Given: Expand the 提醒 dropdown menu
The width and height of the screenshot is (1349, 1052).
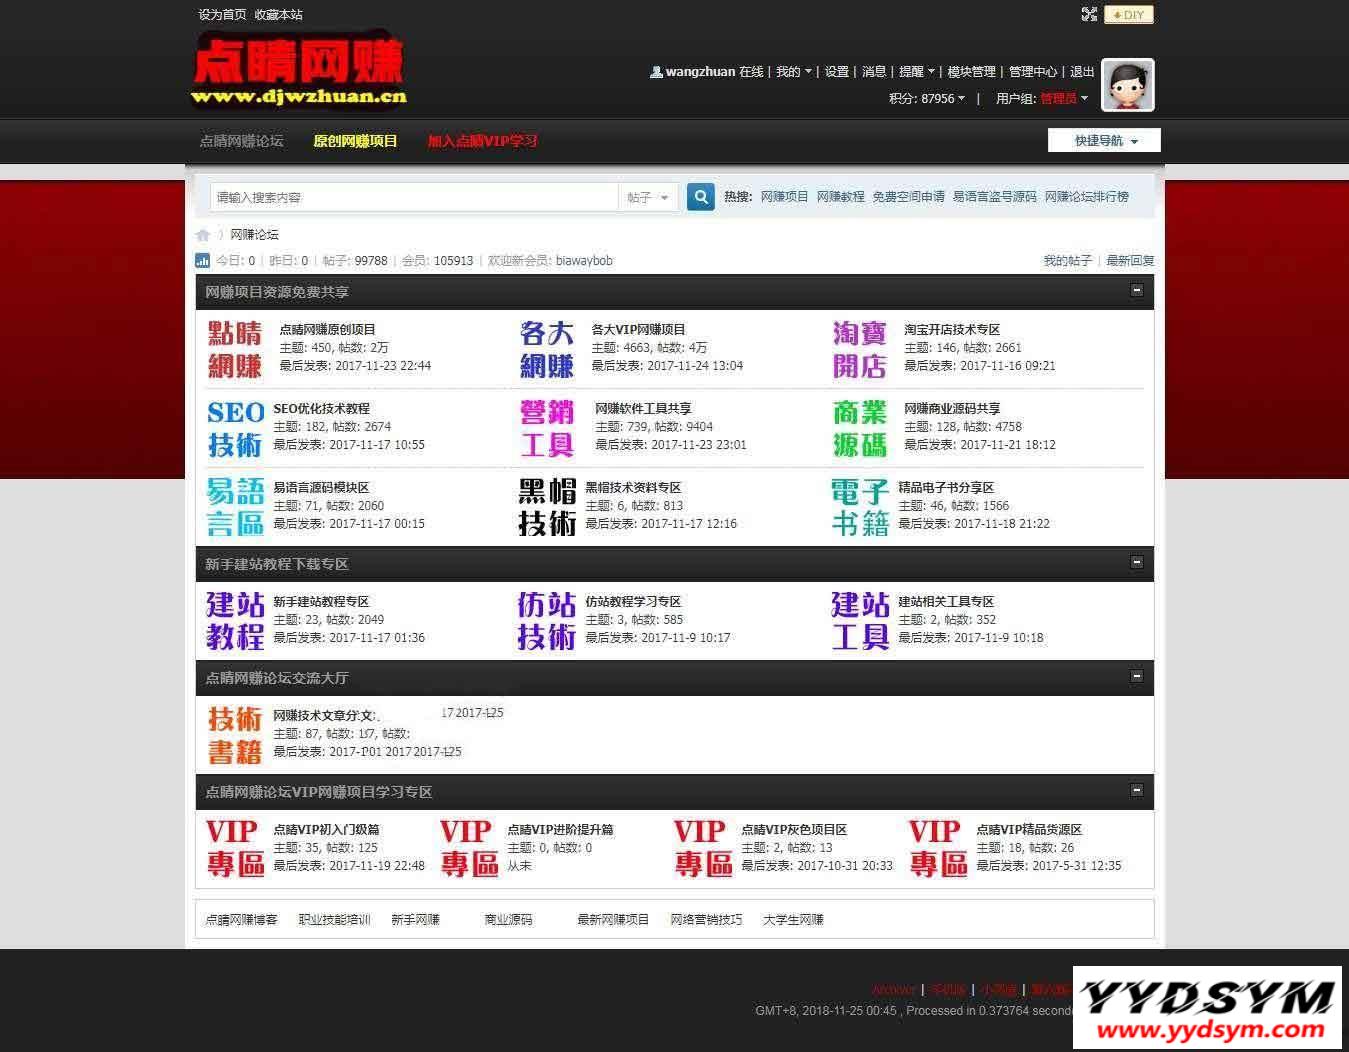Looking at the screenshot, I should click(917, 72).
